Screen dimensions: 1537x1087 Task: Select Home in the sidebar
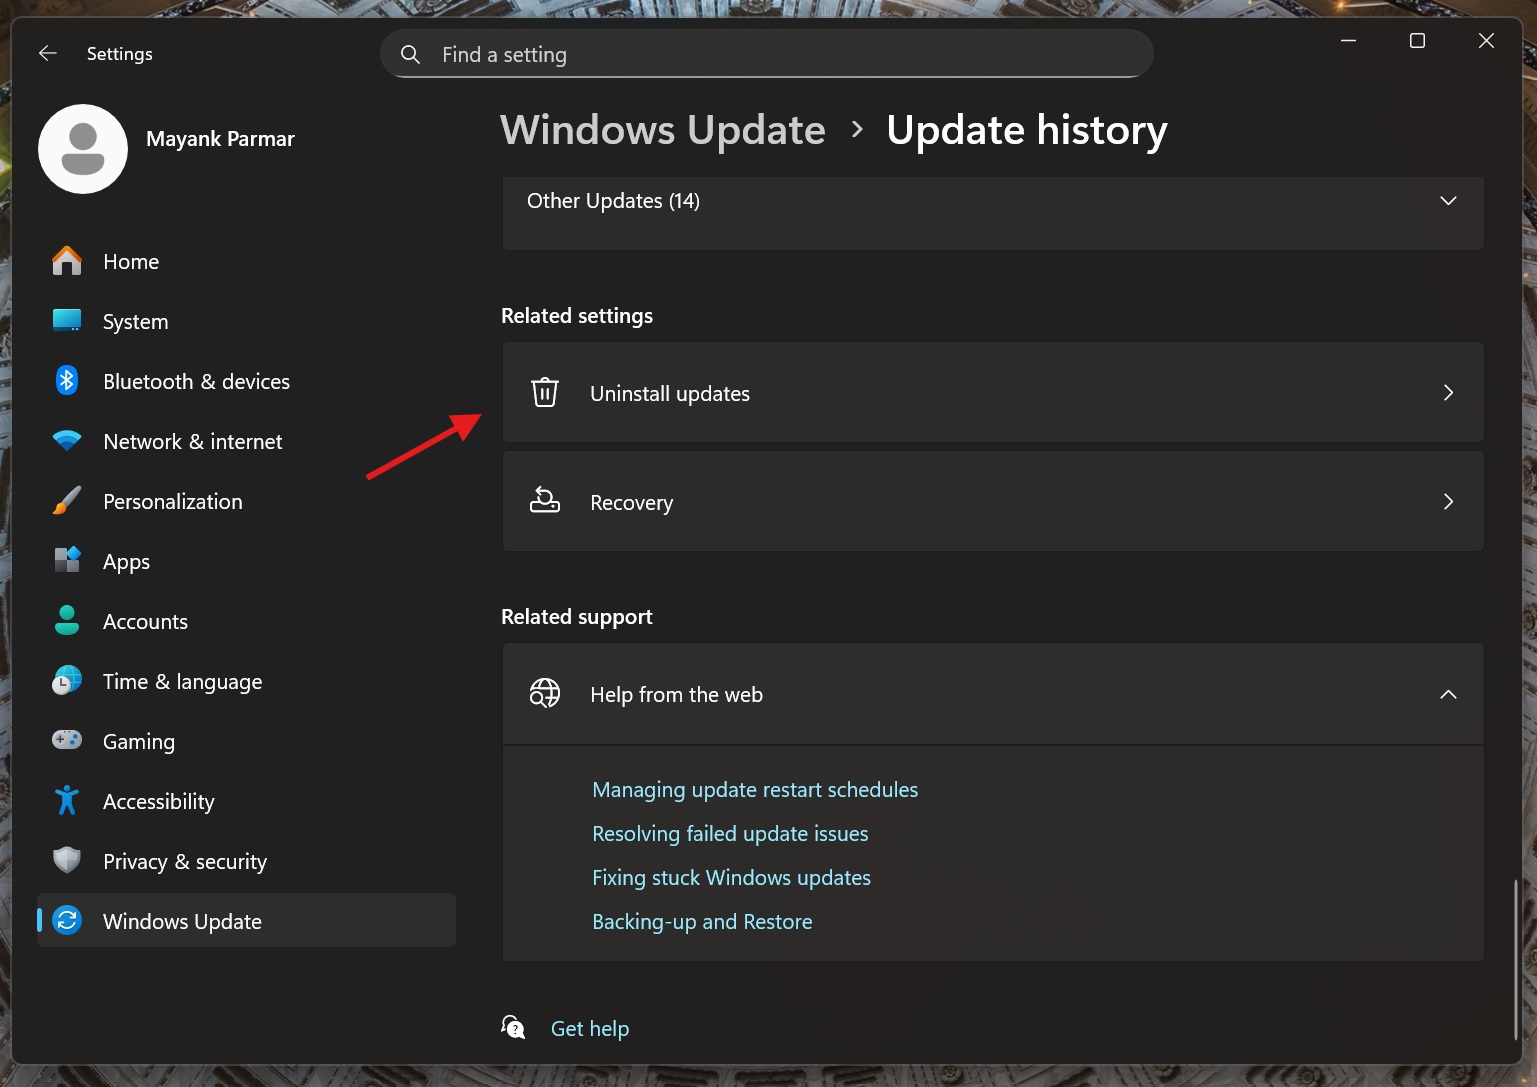pyautogui.click(x=130, y=261)
